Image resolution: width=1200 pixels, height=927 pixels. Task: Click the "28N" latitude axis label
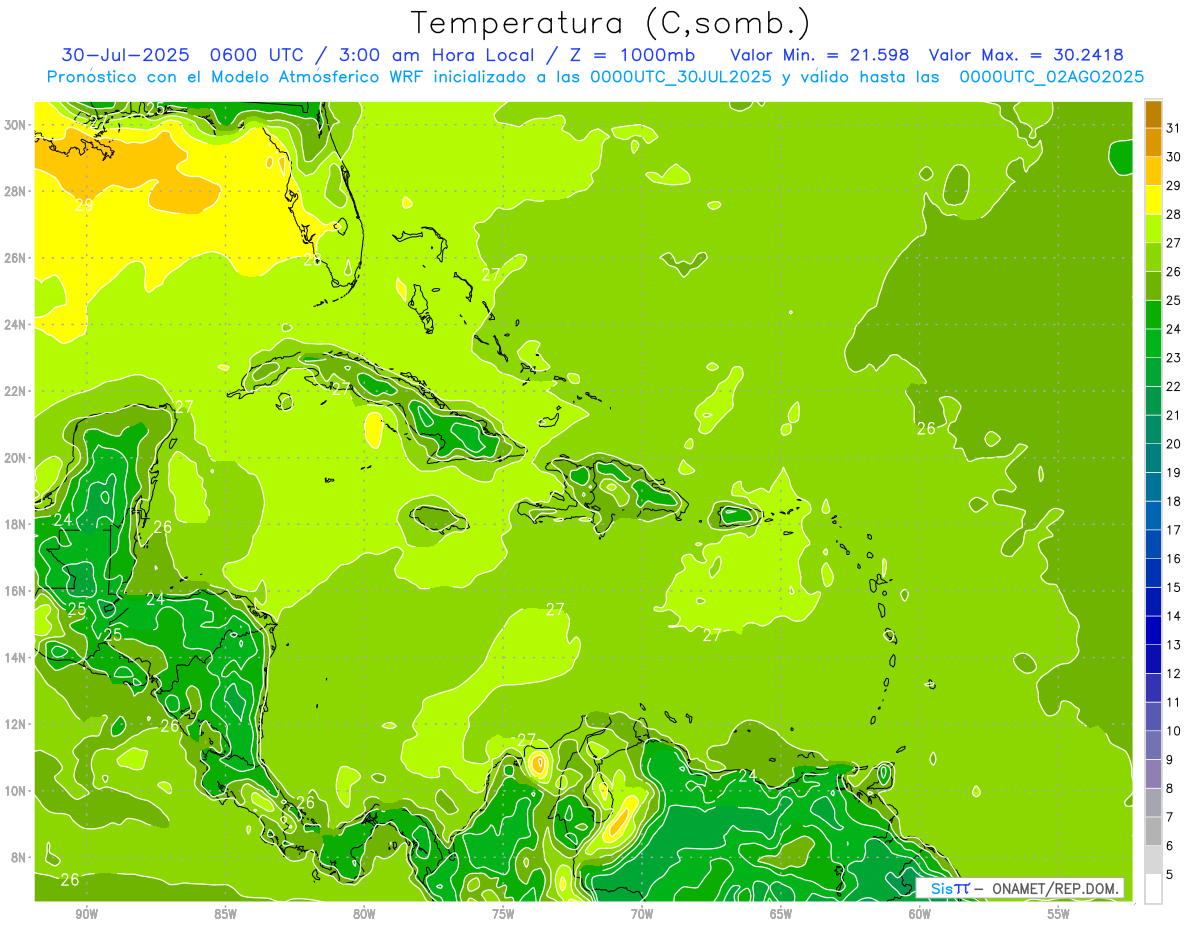(x=15, y=191)
